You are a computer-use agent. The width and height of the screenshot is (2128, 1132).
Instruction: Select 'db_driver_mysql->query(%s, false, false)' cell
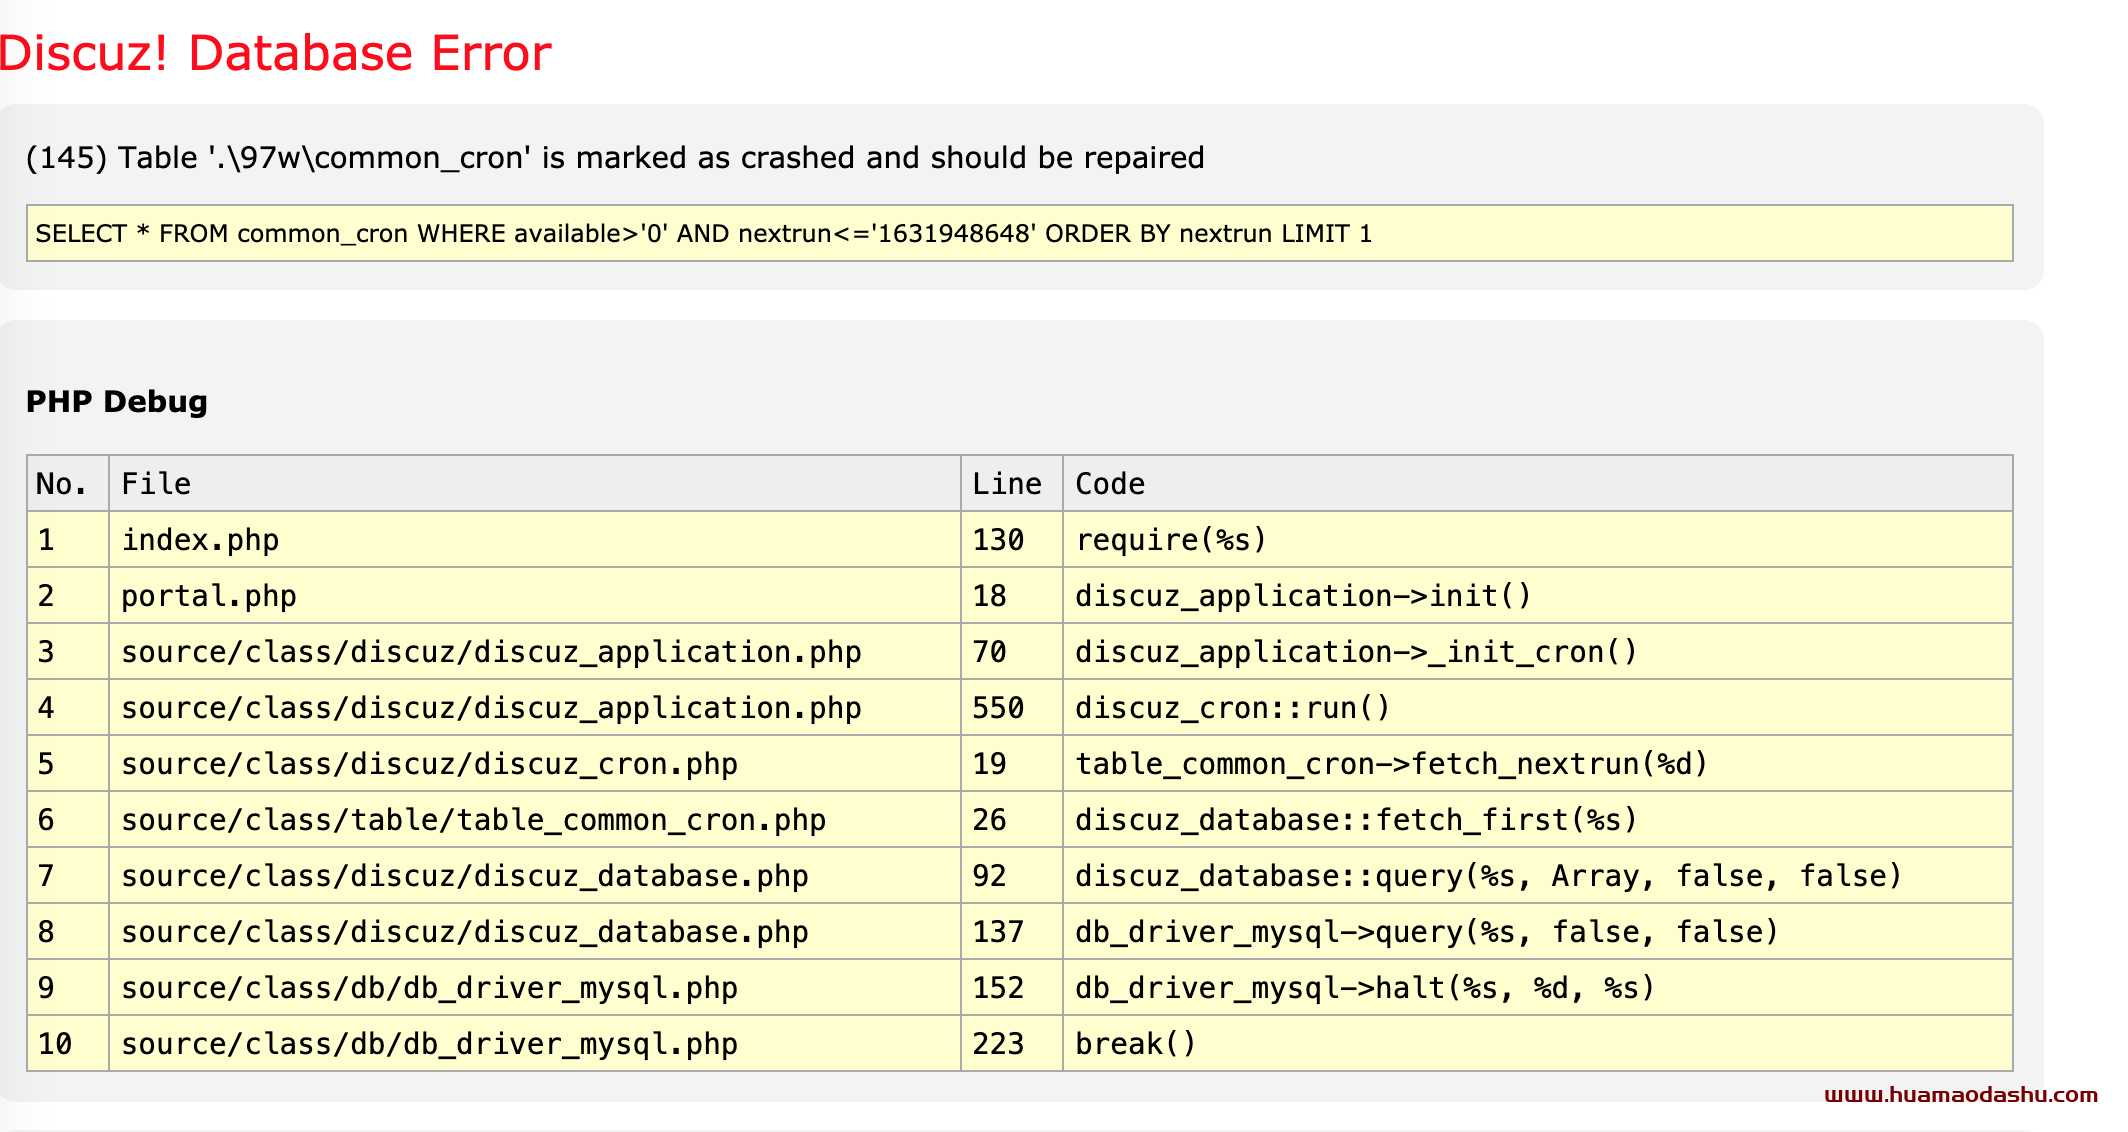[x=1537, y=932]
